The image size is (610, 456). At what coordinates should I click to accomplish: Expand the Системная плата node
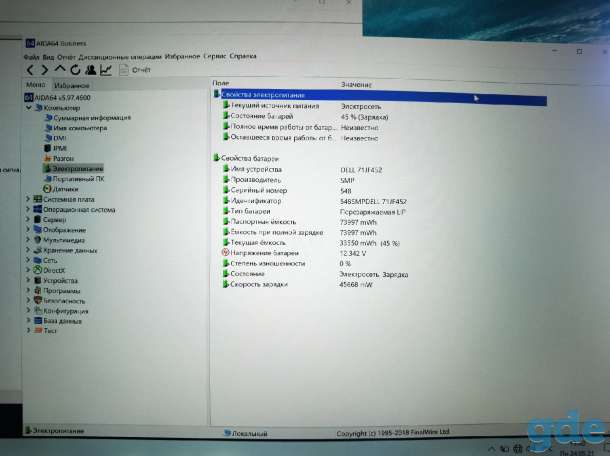(28, 199)
